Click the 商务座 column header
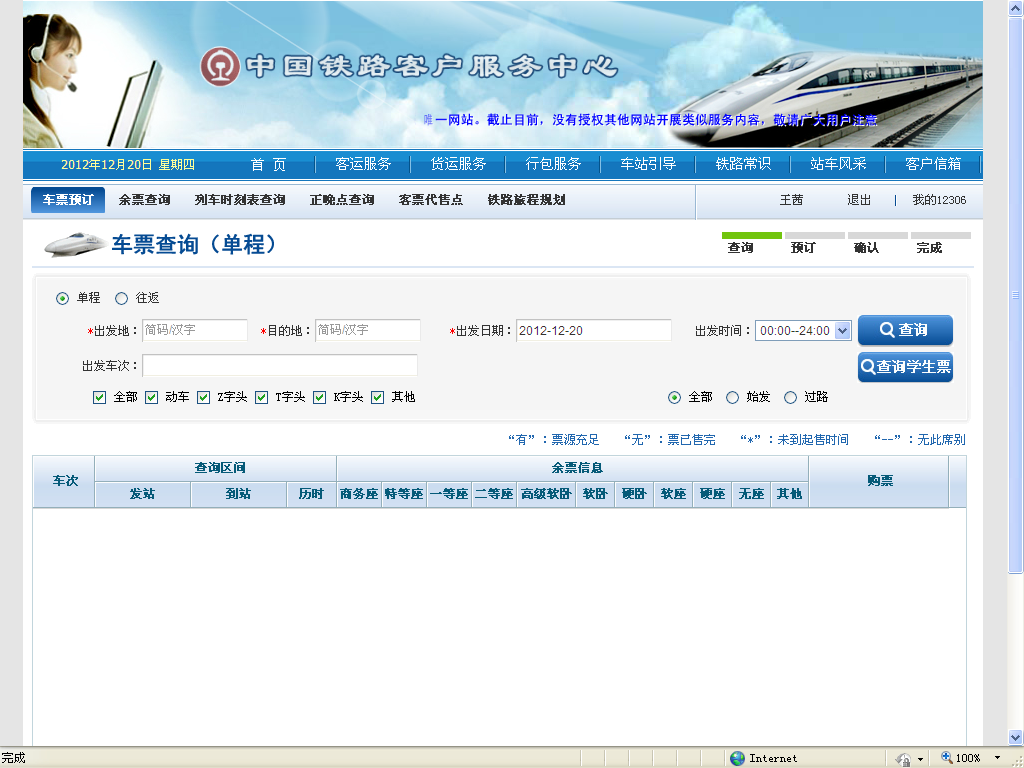 pyautogui.click(x=359, y=494)
